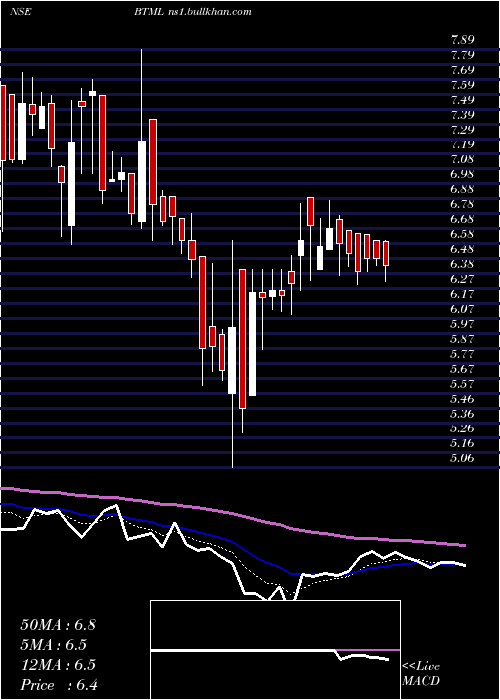Screen dimensions: 500x700
Task: Click the BTML ns1.bullkhan.com title text
Action: click(x=192, y=12)
